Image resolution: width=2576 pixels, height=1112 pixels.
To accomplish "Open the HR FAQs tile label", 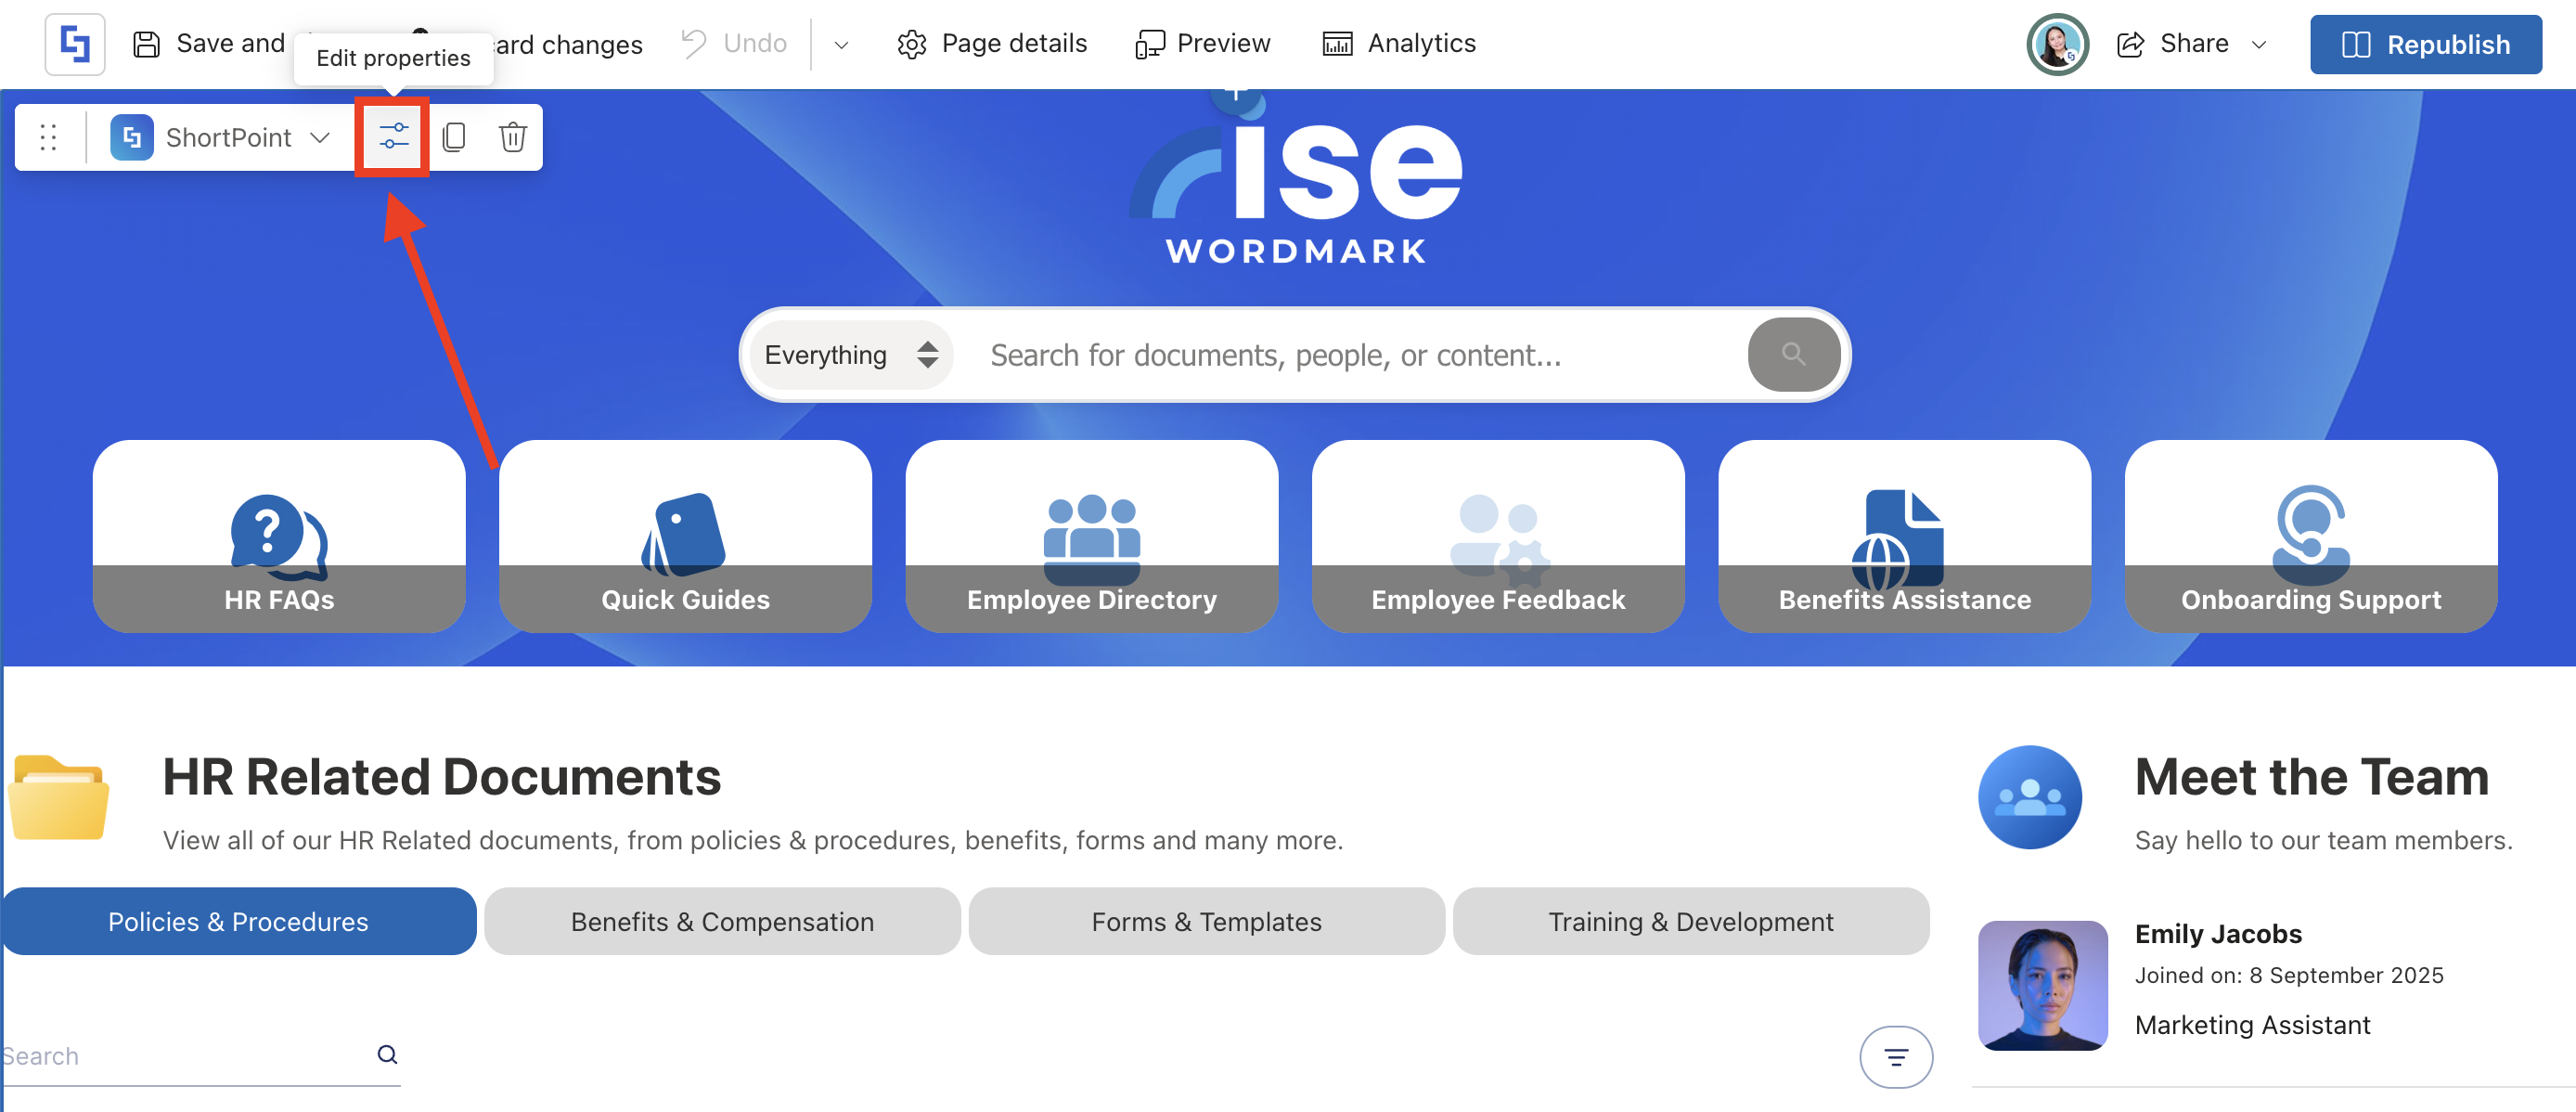I will tap(279, 599).
